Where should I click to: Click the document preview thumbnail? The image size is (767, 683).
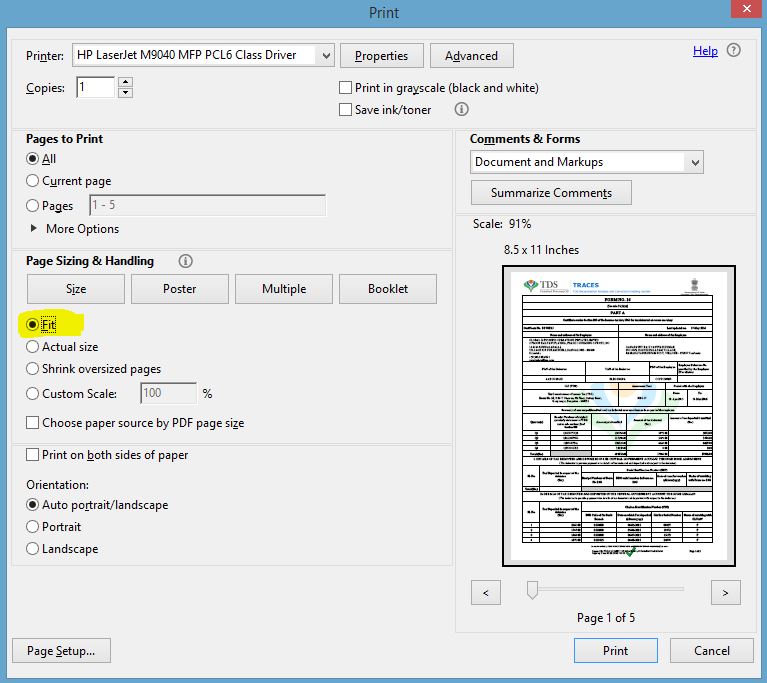[x=619, y=416]
